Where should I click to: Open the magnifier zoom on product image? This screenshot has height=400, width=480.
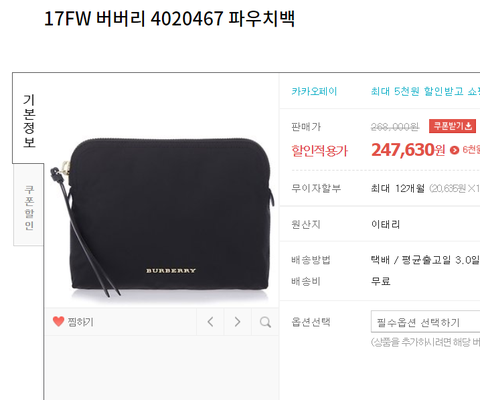(x=265, y=322)
